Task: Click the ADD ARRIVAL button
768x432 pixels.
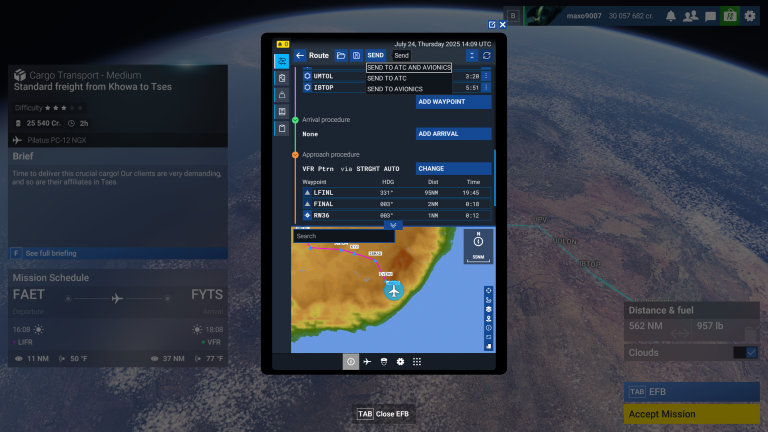Action: tap(454, 134)
